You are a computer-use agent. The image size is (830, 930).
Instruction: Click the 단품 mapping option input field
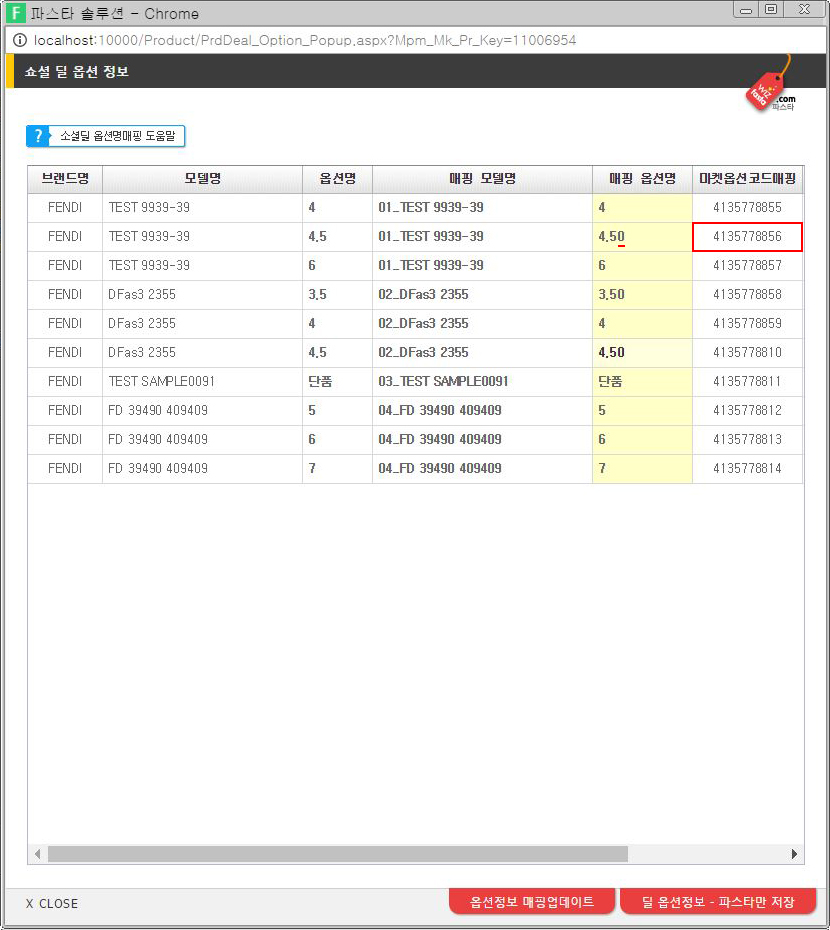[641, 382]
